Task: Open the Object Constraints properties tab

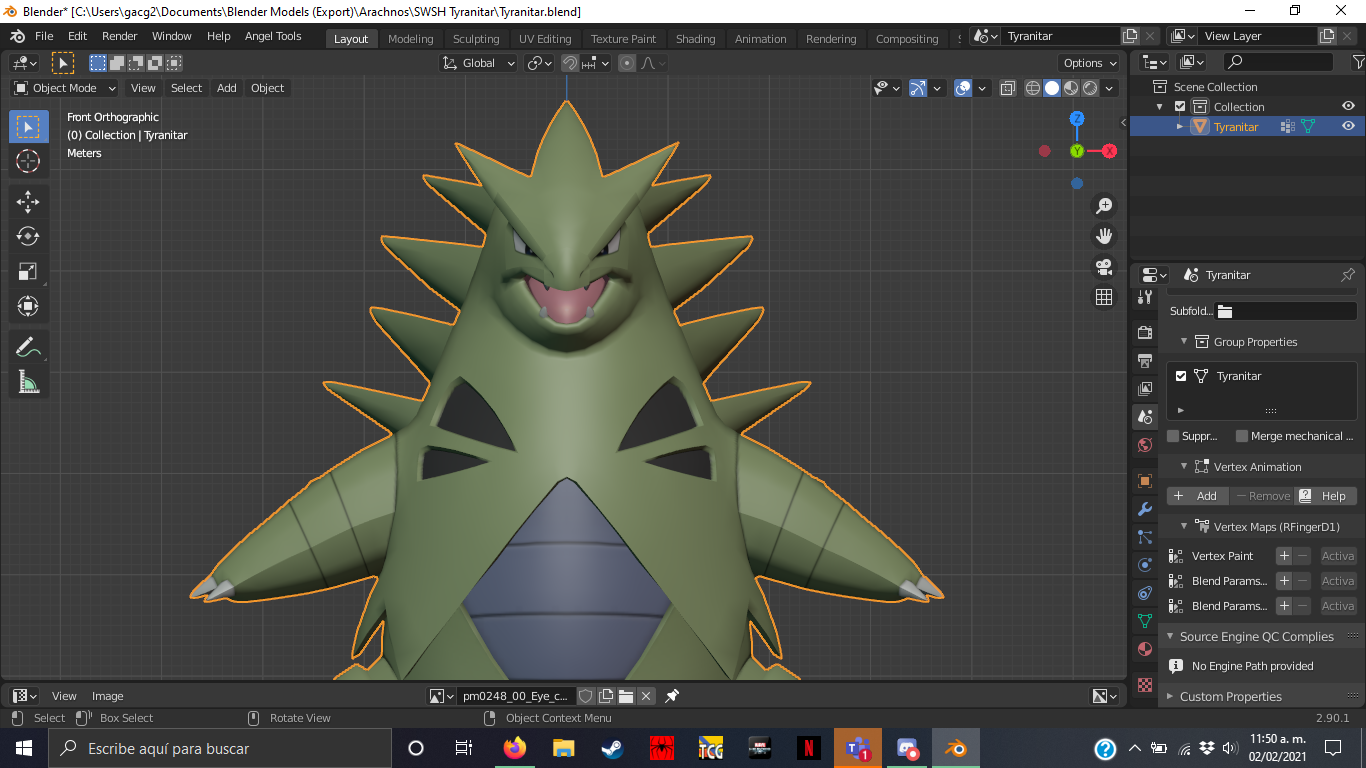Action: (x=1145, y=593)
